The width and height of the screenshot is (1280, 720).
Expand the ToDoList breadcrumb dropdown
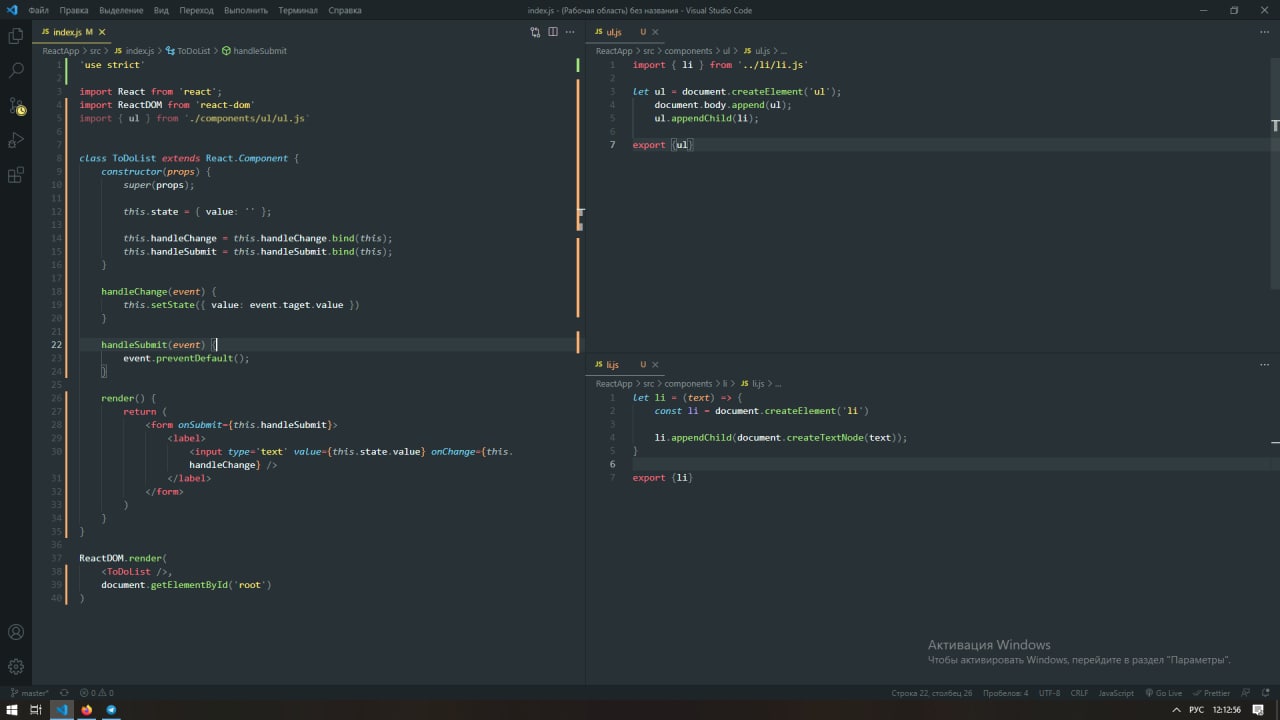pyautogui.click(x=193, y=51)
